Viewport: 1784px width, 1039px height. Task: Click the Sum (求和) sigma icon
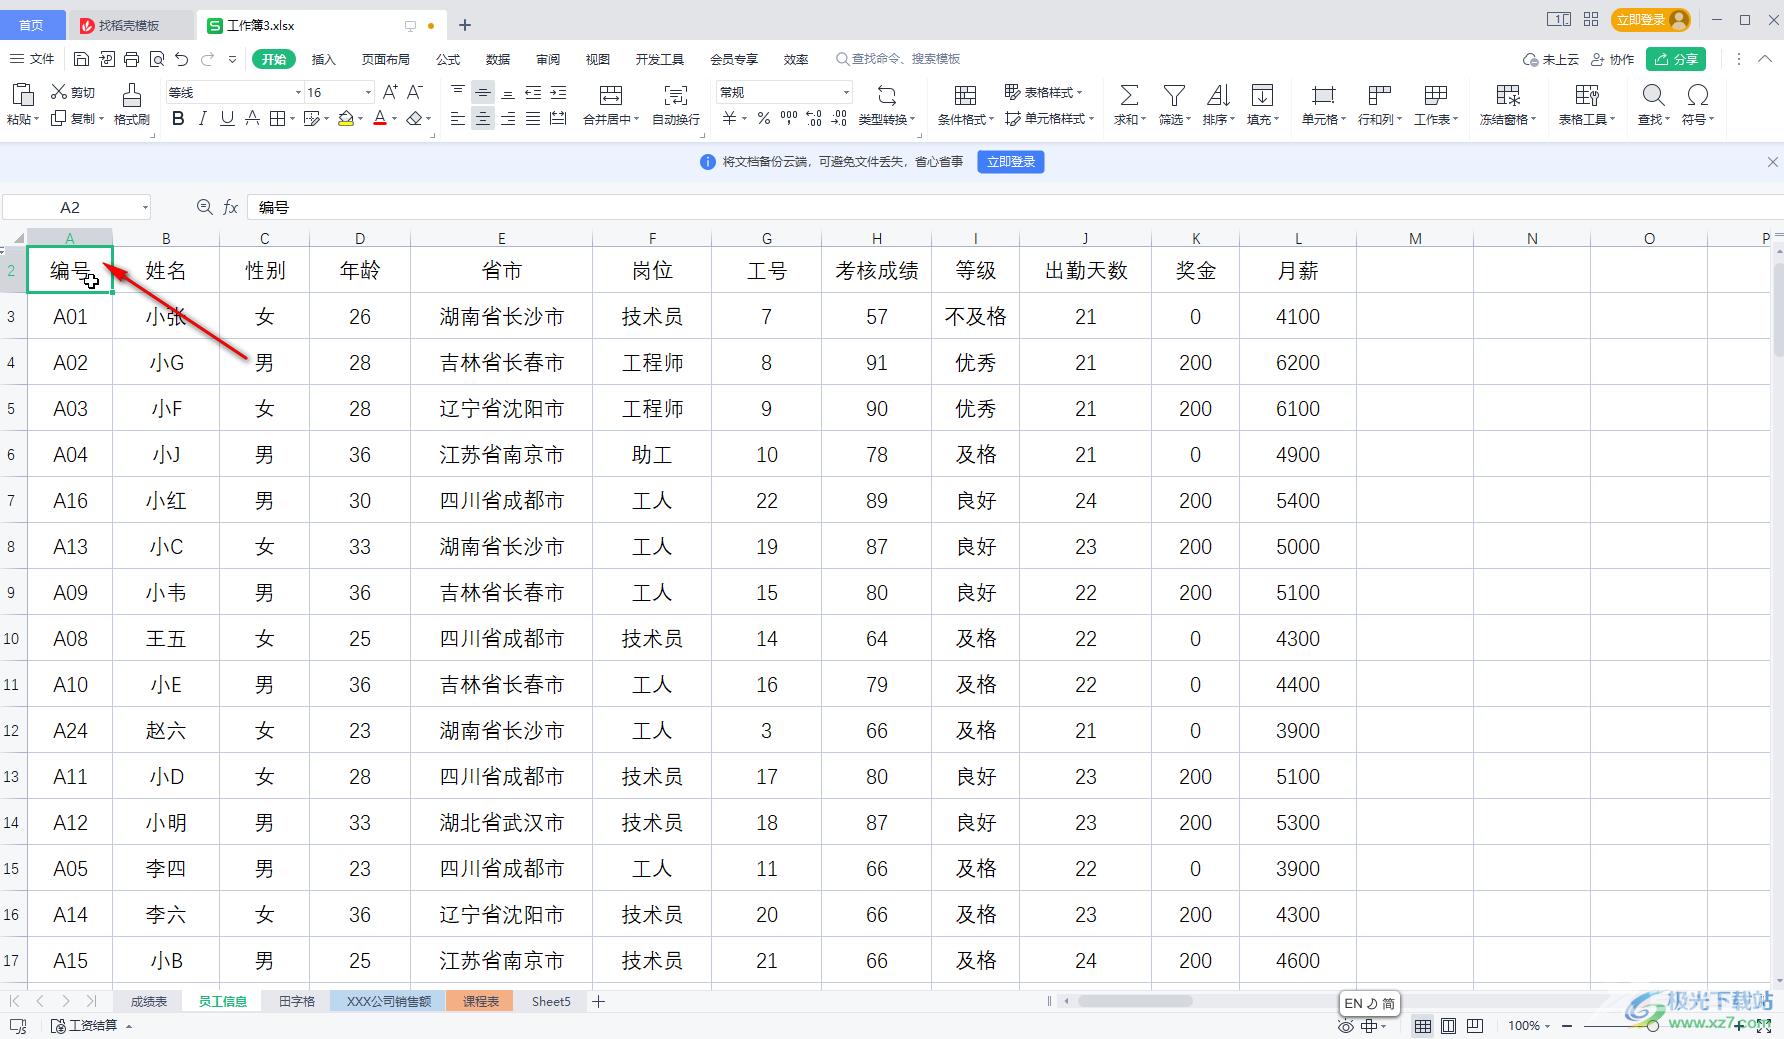click(1129, 95)
